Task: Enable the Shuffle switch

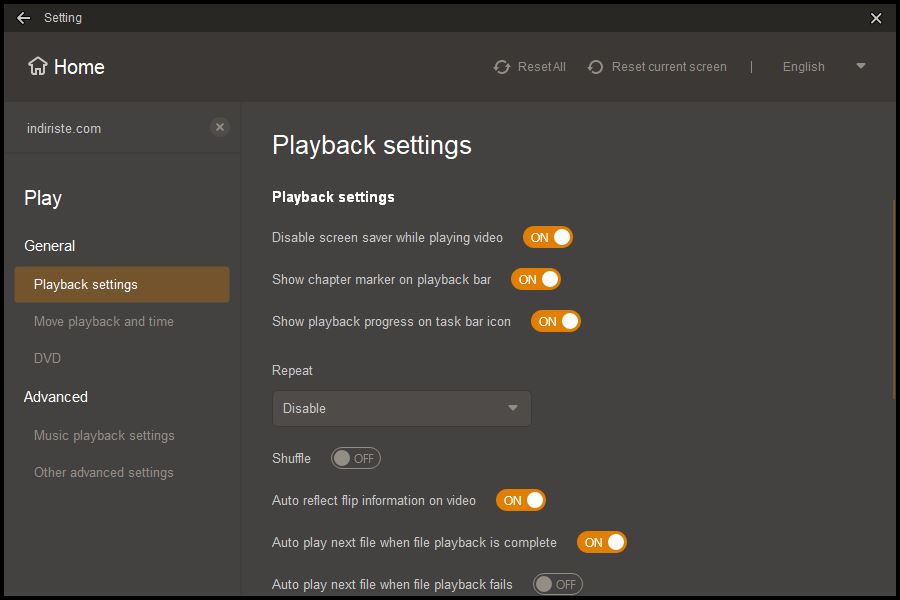Action: click(355, 458)
